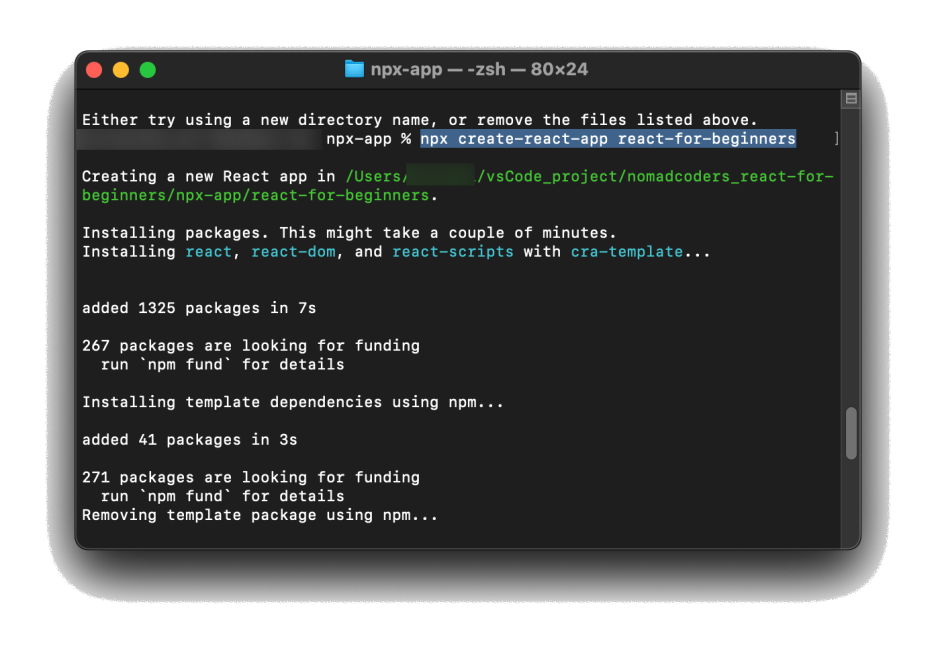Click 'Installing template dependencies using npm...'

[x=292, y=402]
